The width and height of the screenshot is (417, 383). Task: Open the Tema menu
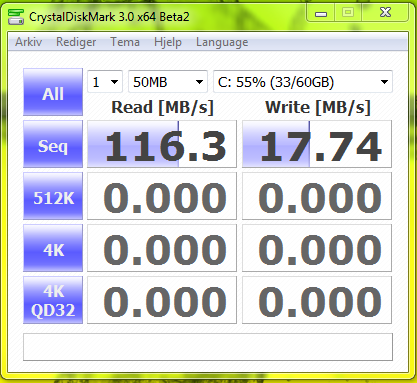(125, 42)
